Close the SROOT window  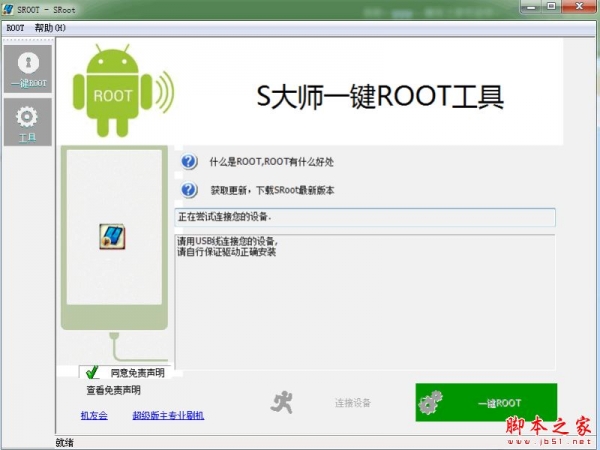coord(579,7)
